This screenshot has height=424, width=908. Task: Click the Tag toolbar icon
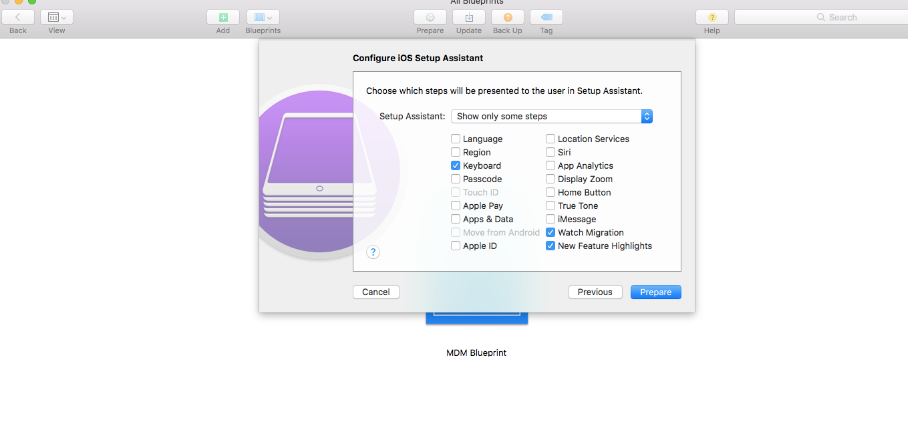pyautogui.click(x=546, y=17)
